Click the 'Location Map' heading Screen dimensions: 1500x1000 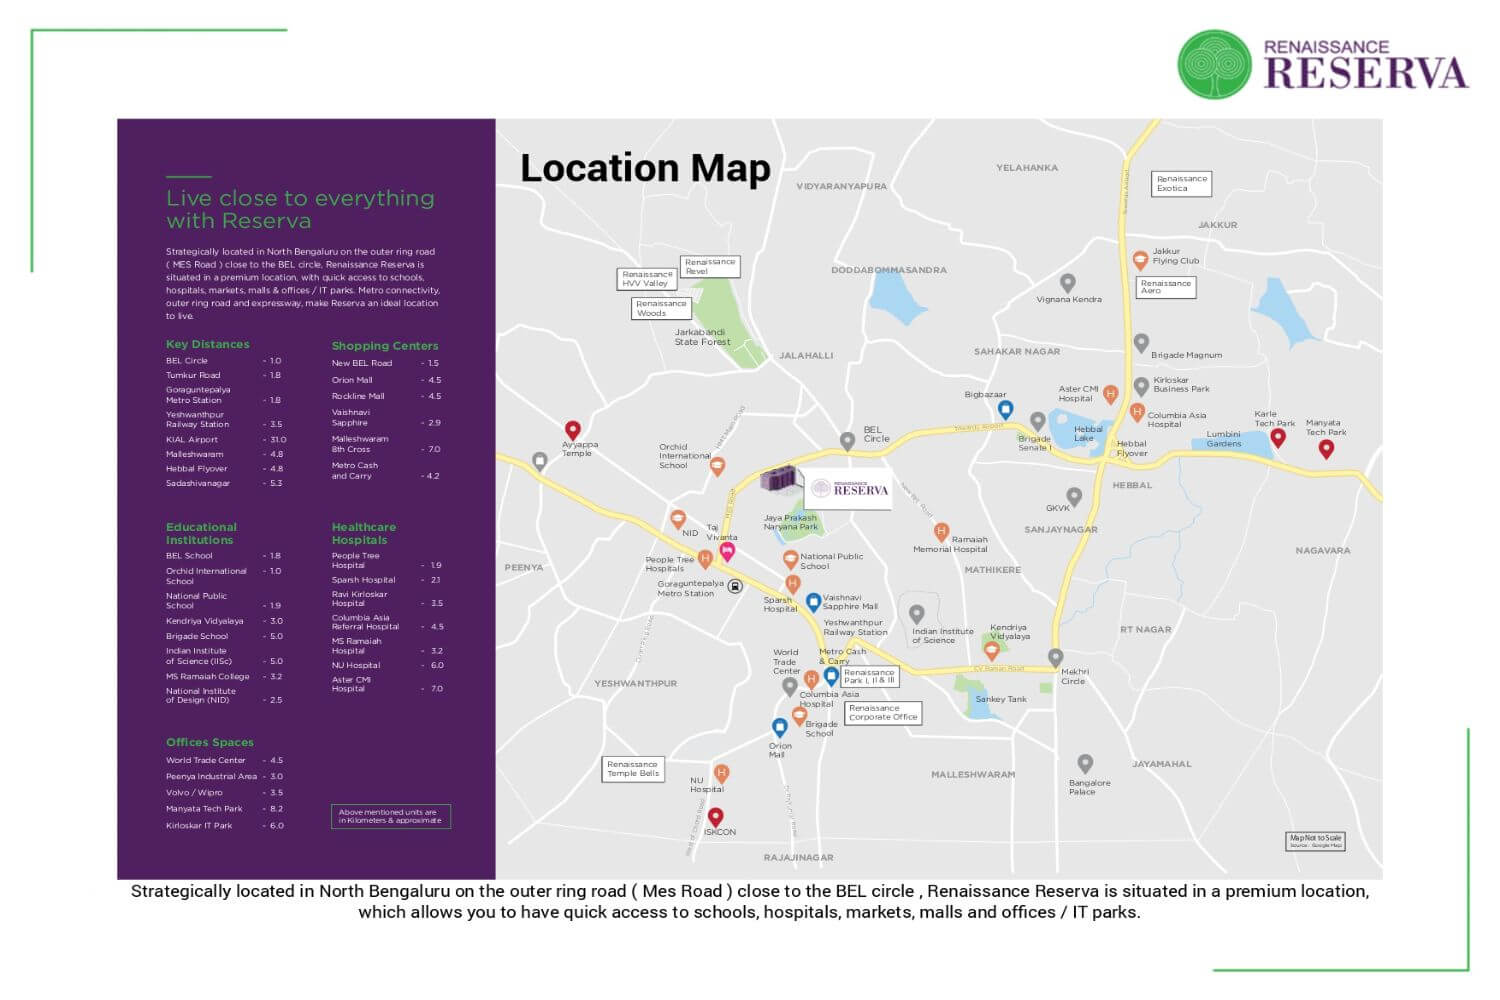(646, 168)
